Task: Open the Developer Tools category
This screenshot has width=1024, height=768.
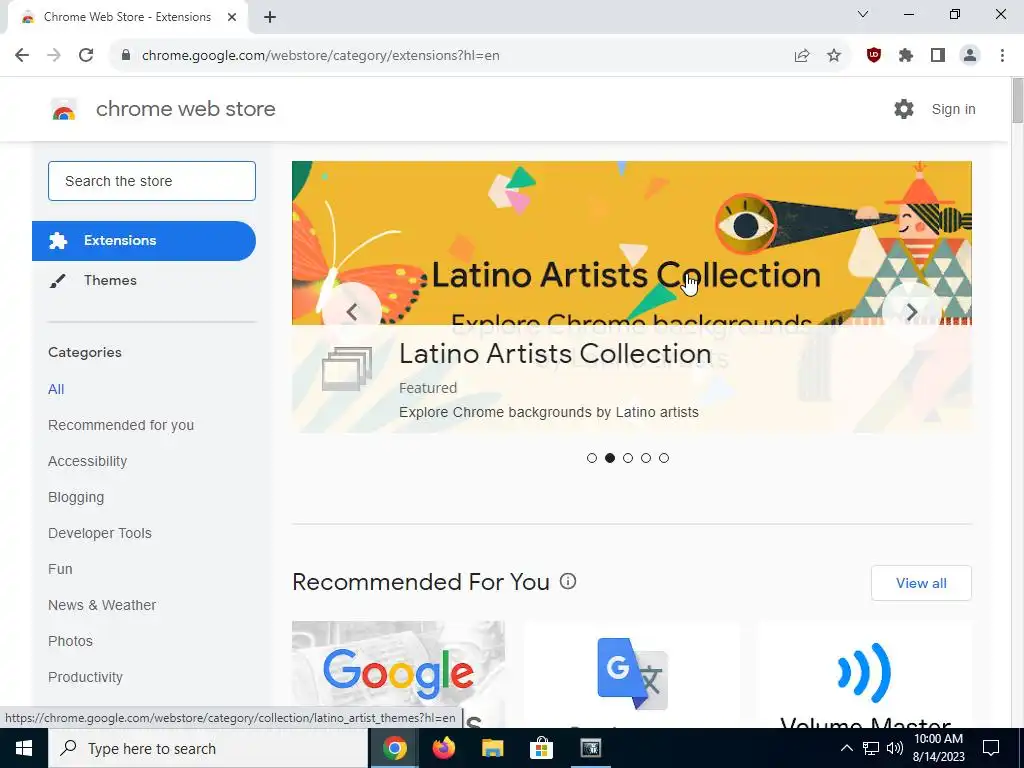Action: [100, 533]
